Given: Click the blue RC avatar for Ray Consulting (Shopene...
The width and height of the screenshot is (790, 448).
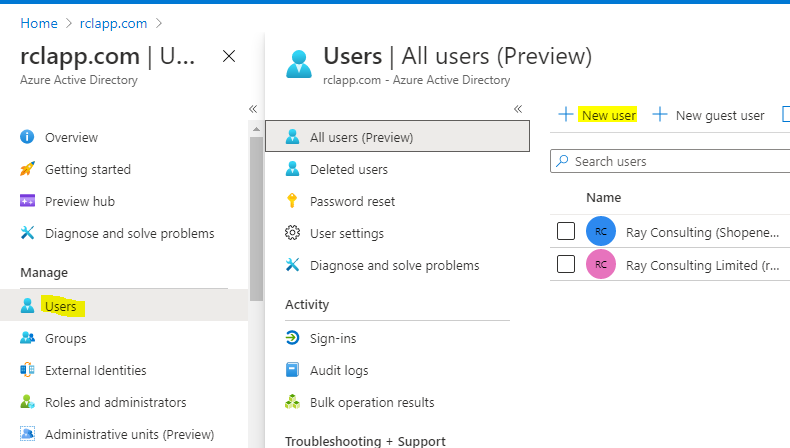Looking at the screenshot, I should tap(601, 231).
